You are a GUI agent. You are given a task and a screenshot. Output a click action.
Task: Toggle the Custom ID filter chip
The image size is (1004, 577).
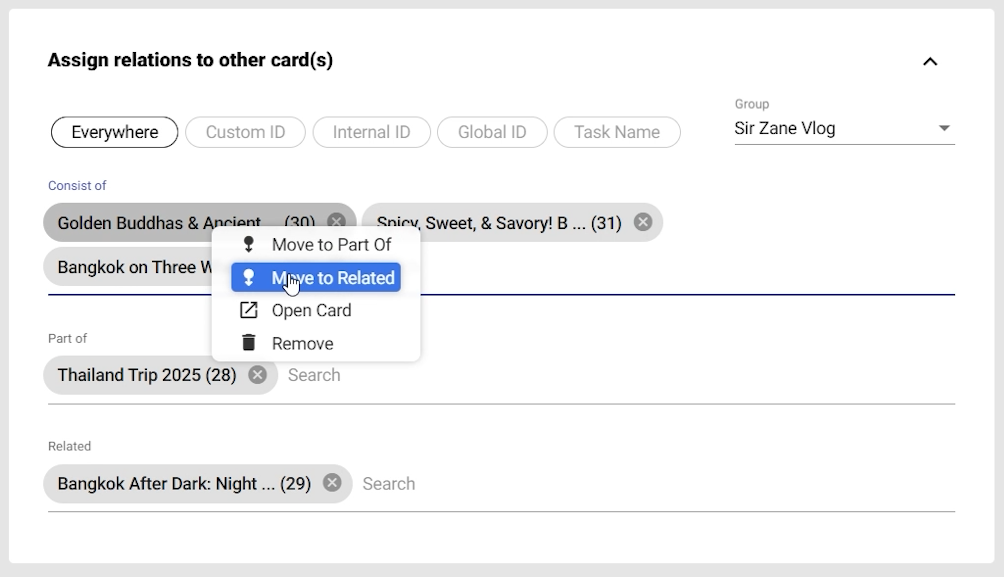[x=245, y=132]
